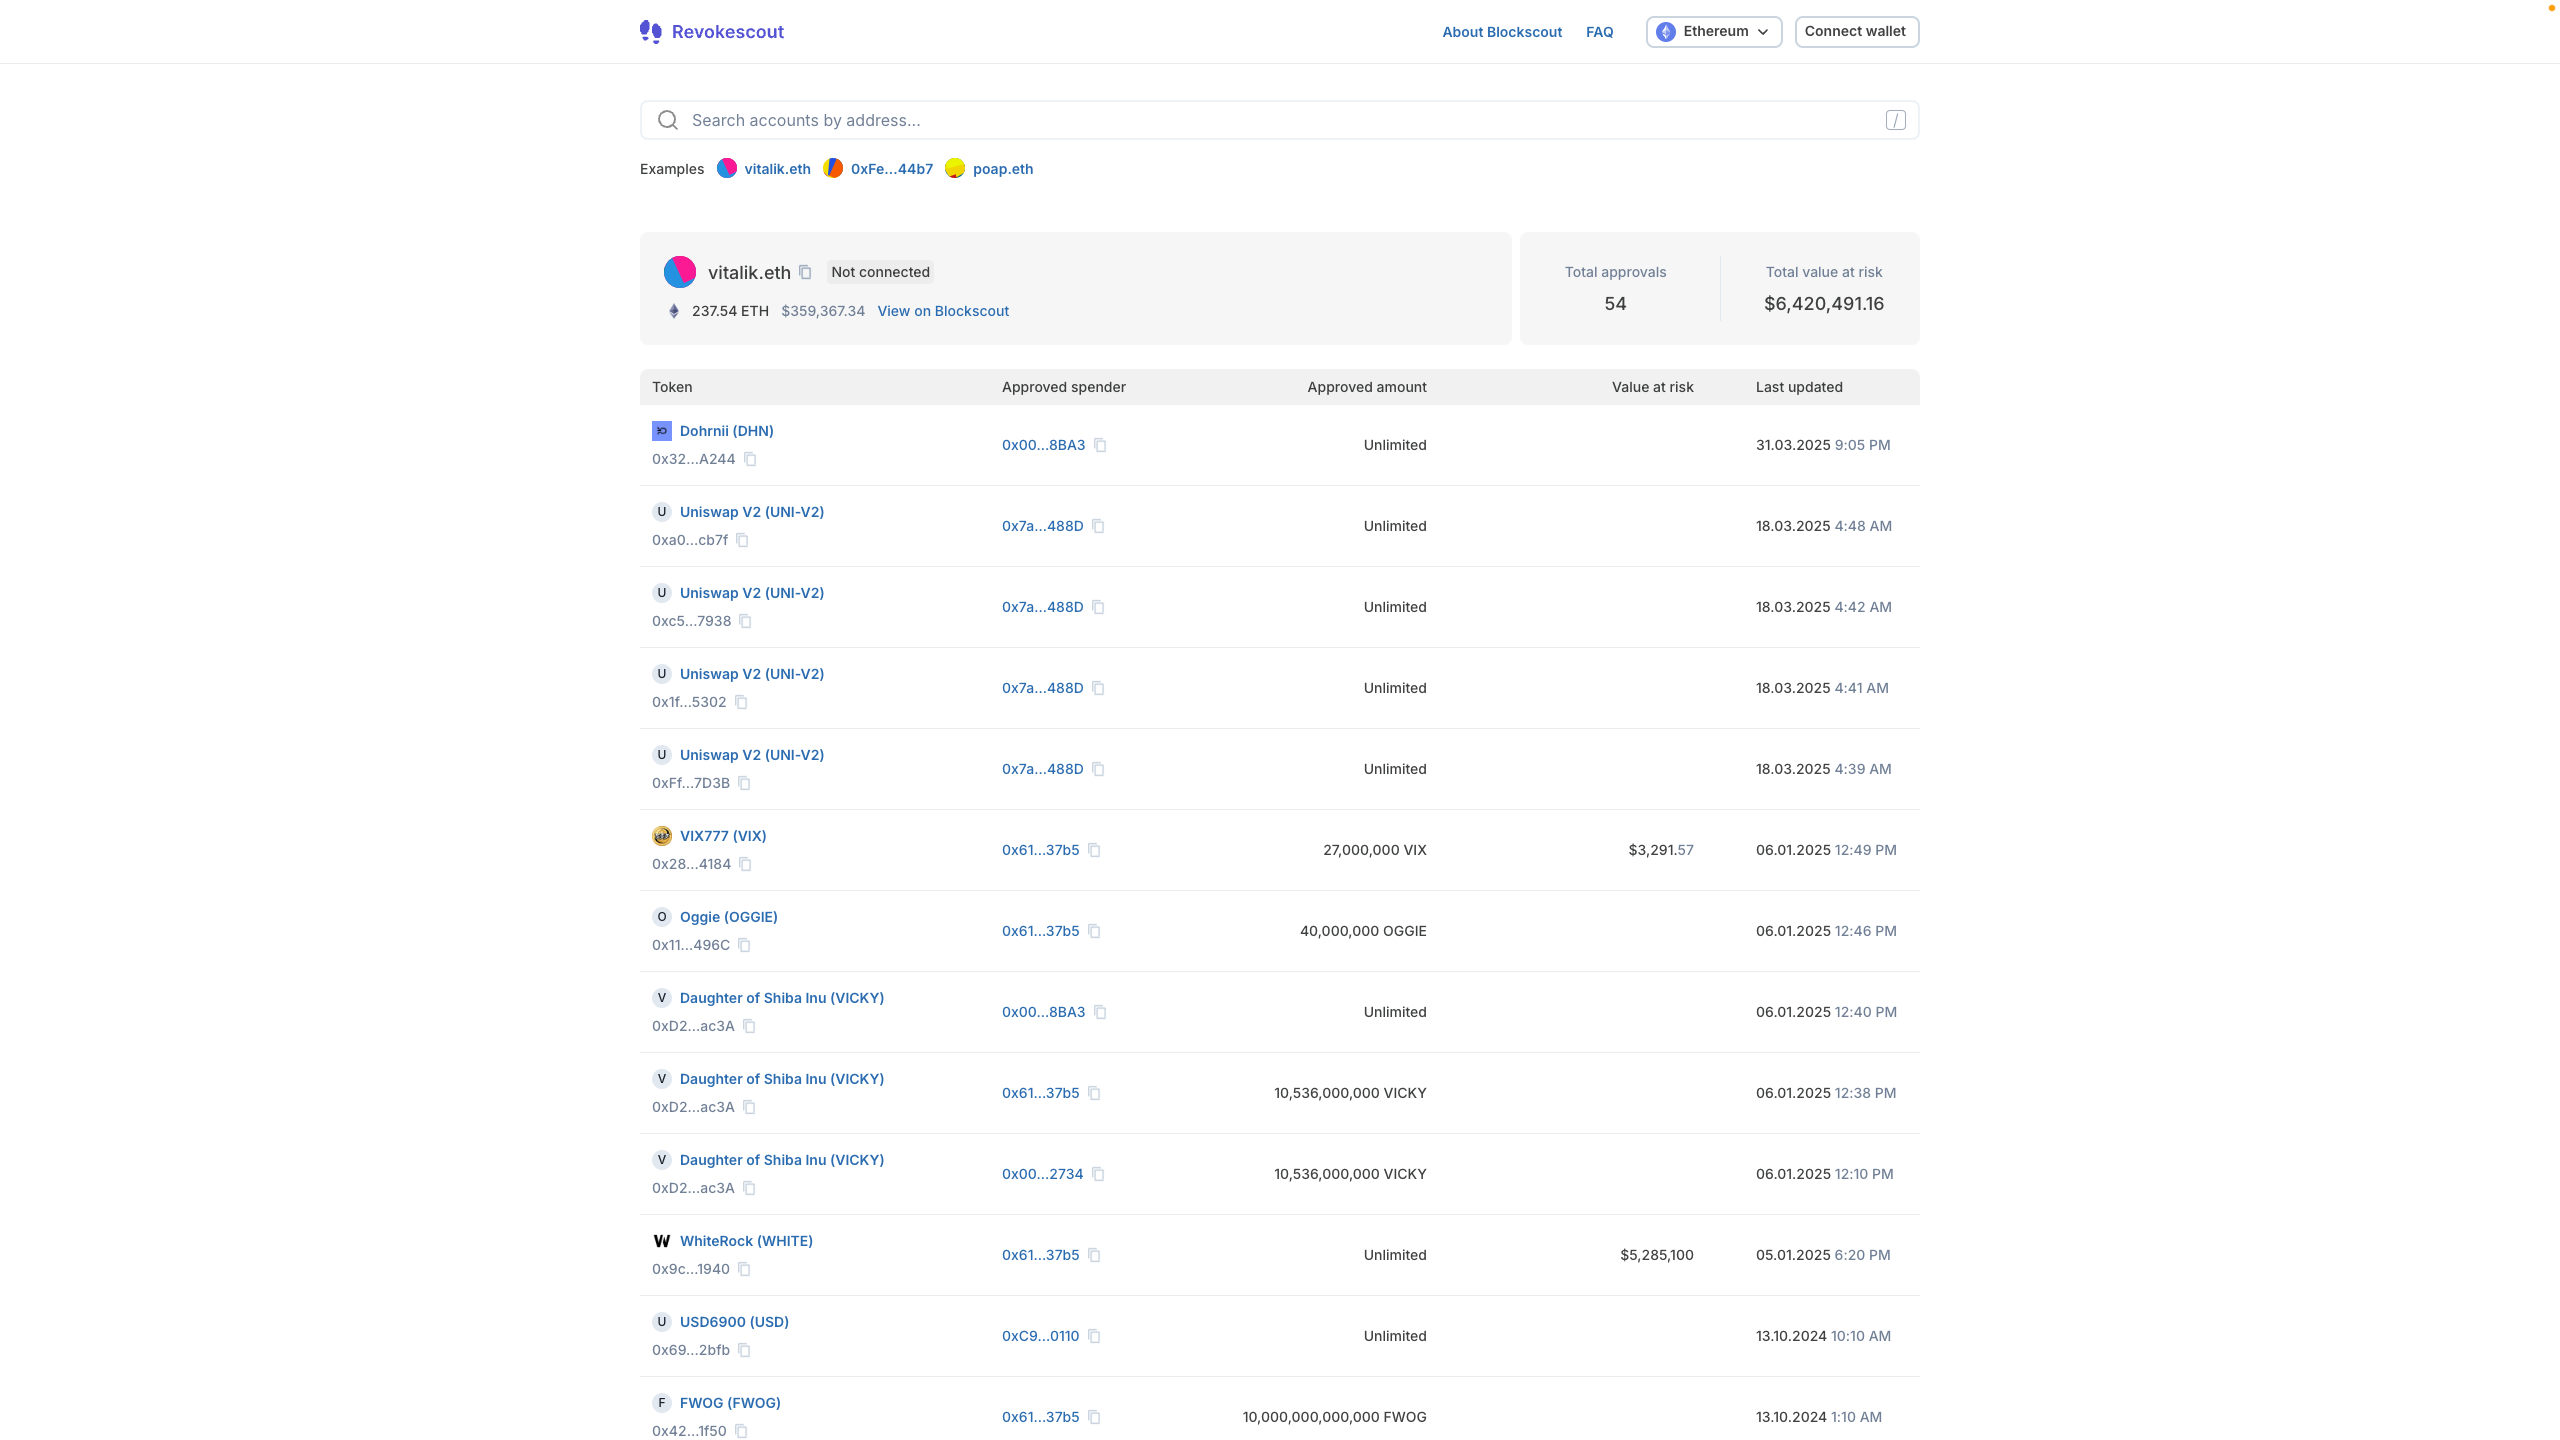This screenshot has height=1440, width=2560.
Task: Copy spender 0x00...8BA3 in the VICKY row
Action: pos(1100,1012)
